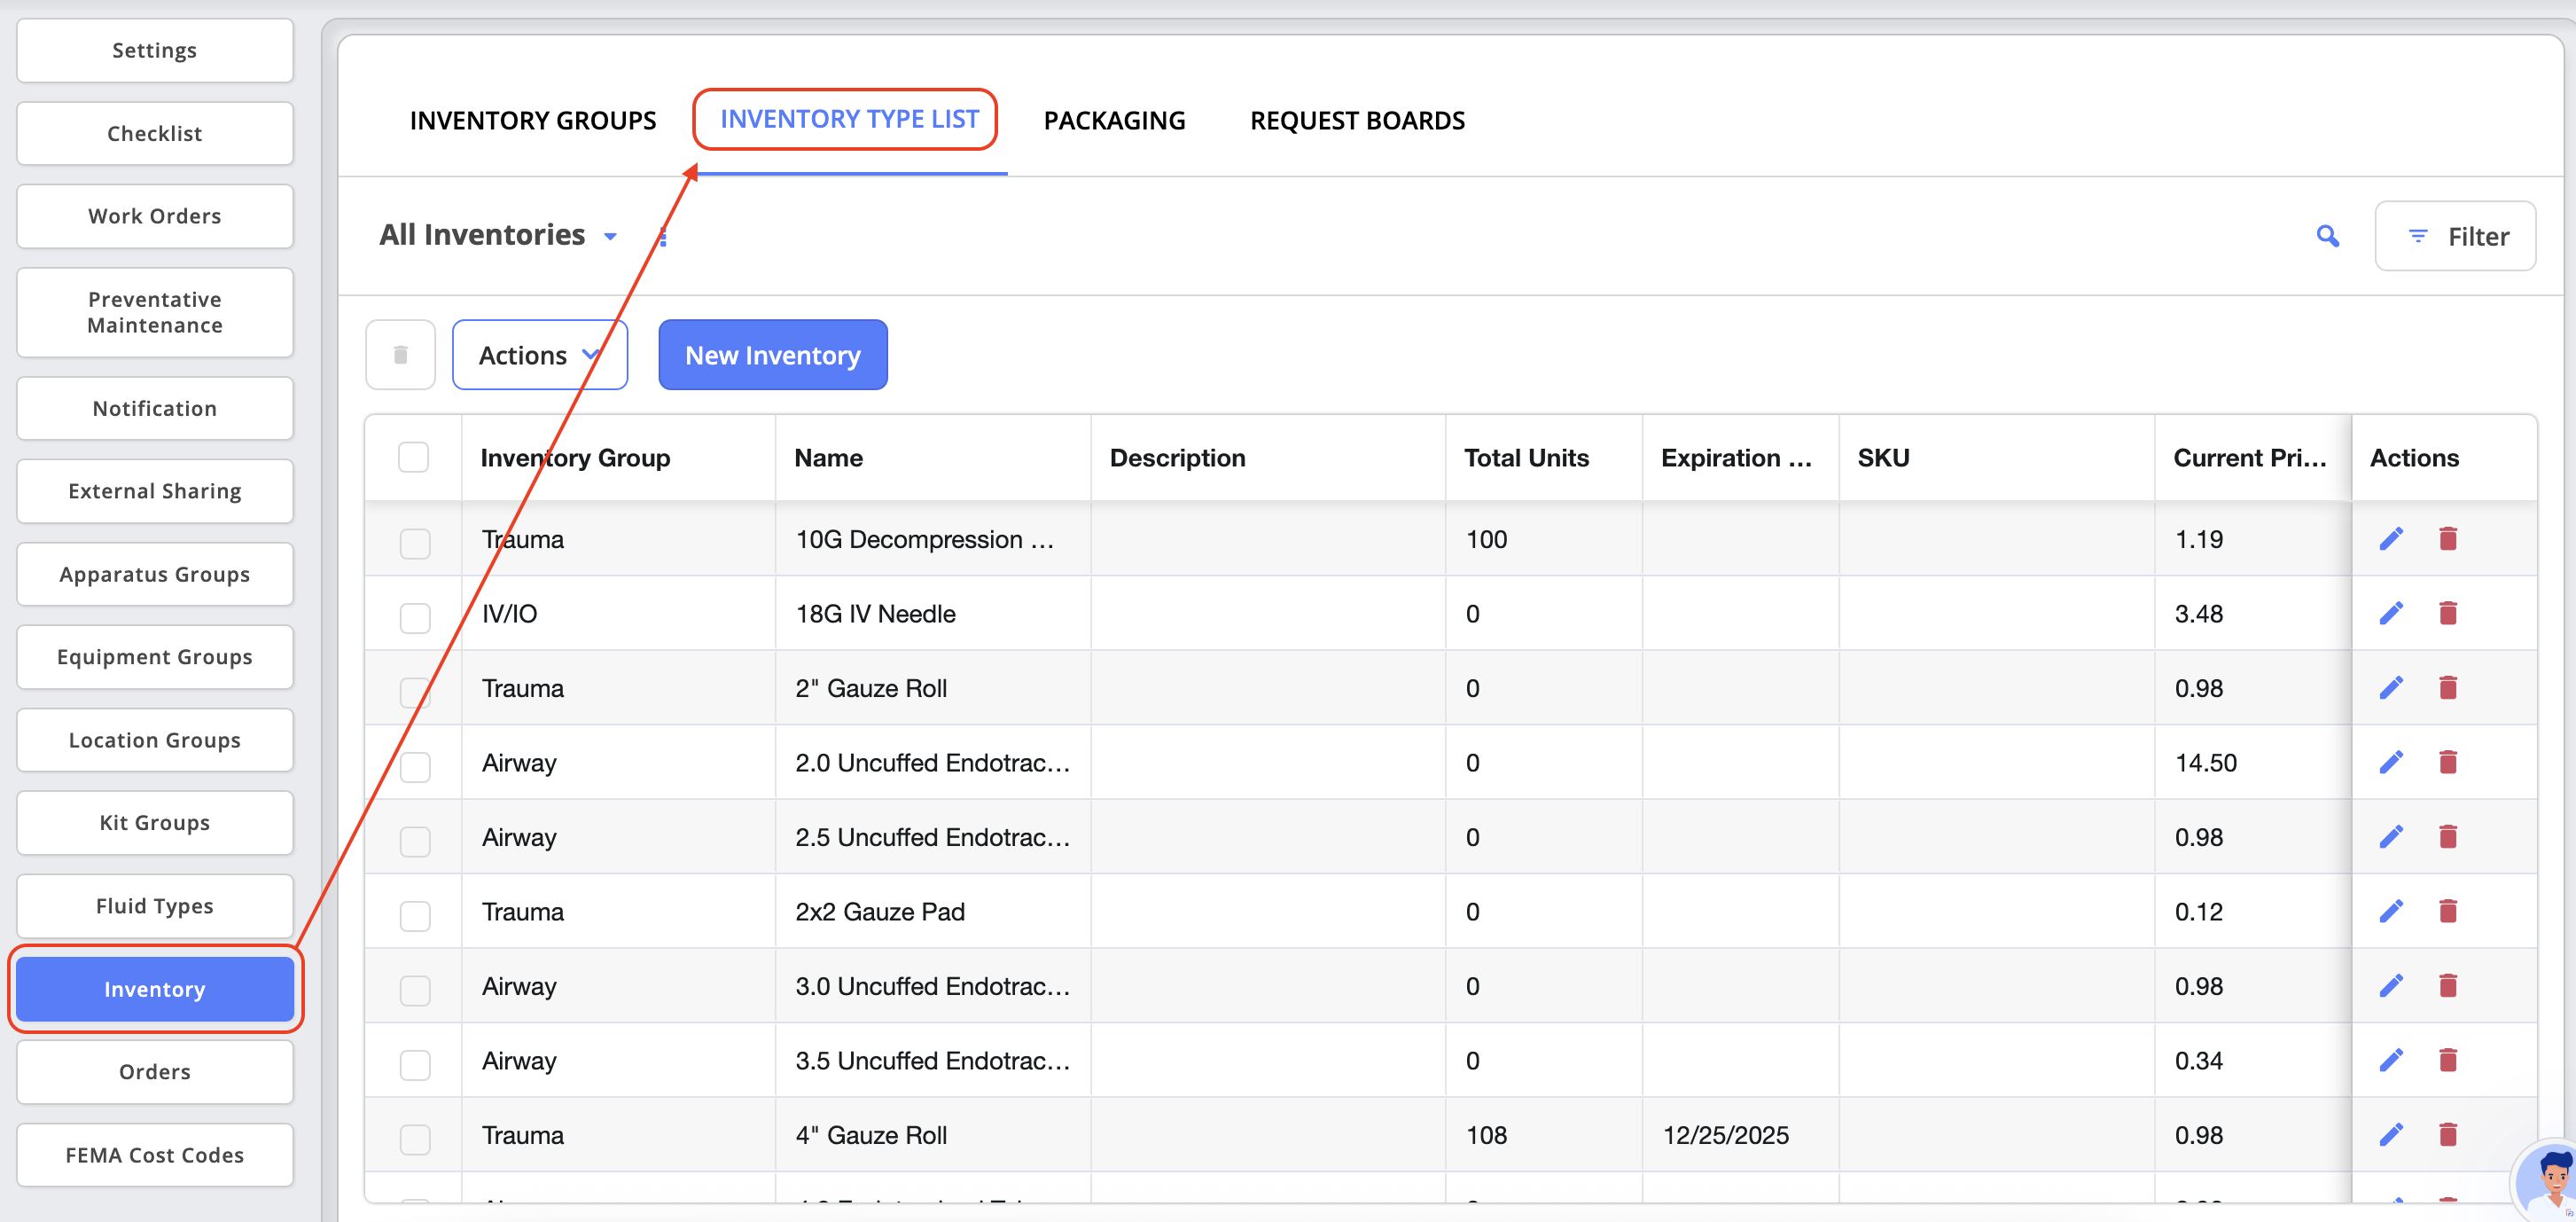
Task: Sort by Total Units column header
Action: (1526, 457)
